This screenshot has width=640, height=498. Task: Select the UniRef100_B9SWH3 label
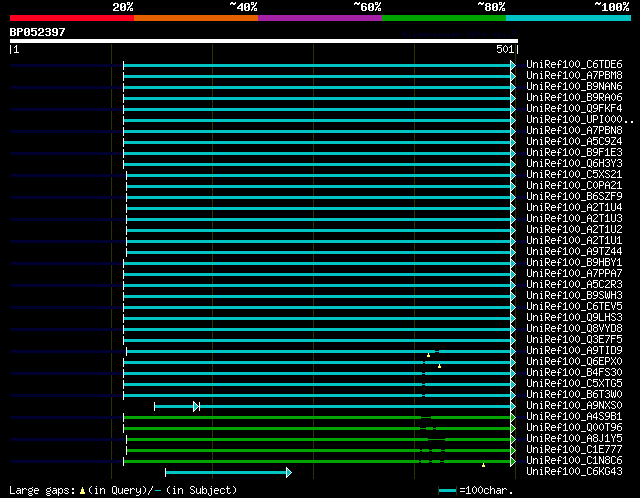pos(574,296)
